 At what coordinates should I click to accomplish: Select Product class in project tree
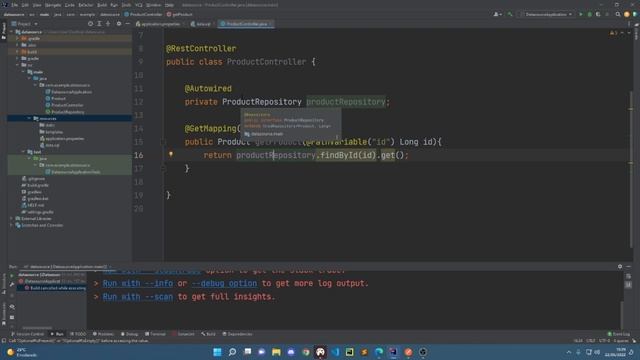[56, 98]
